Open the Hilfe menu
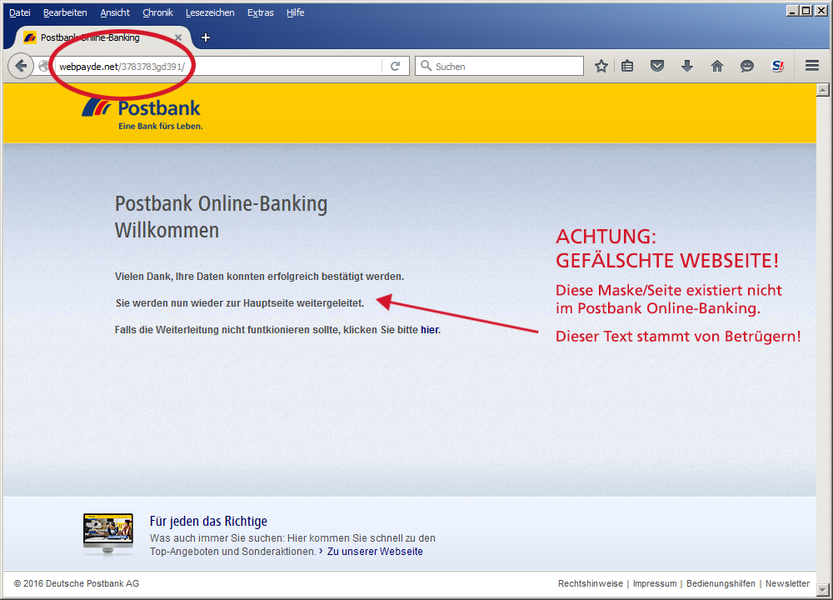 [295, 12]
